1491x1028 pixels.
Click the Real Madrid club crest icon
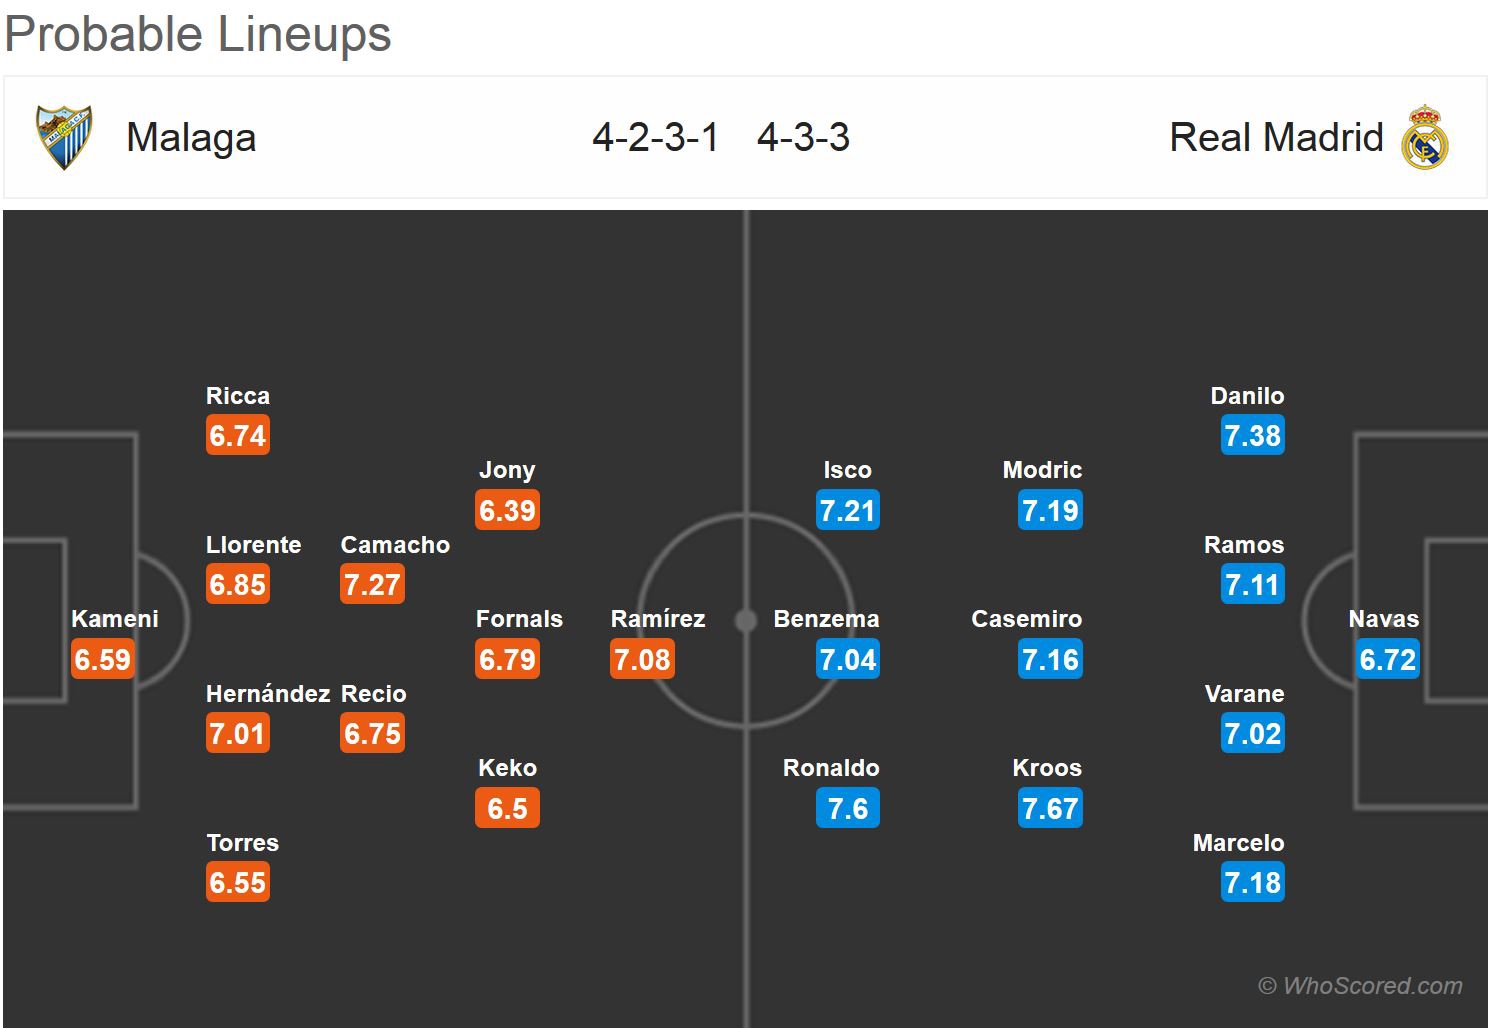(x=1425, y=137)
